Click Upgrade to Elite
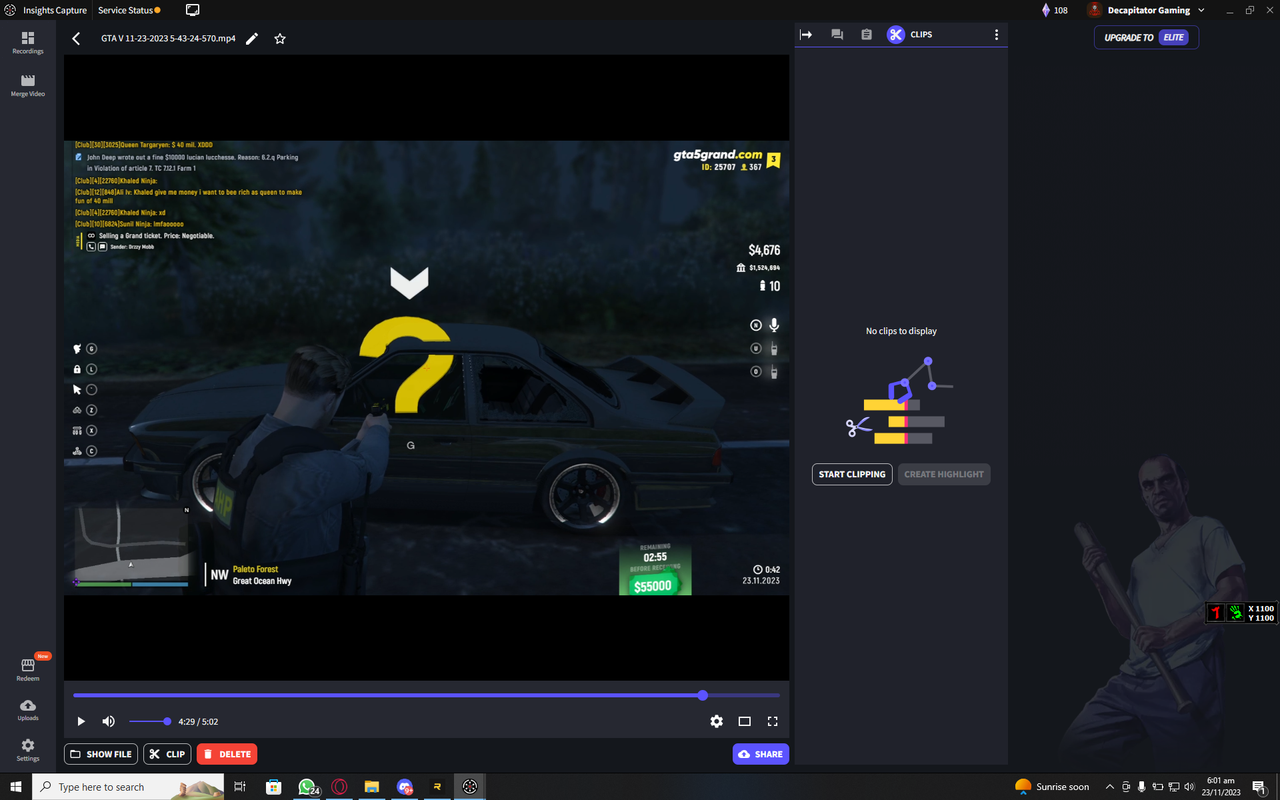This screenshot has width=1280, height=800. tap(1146, 37)
